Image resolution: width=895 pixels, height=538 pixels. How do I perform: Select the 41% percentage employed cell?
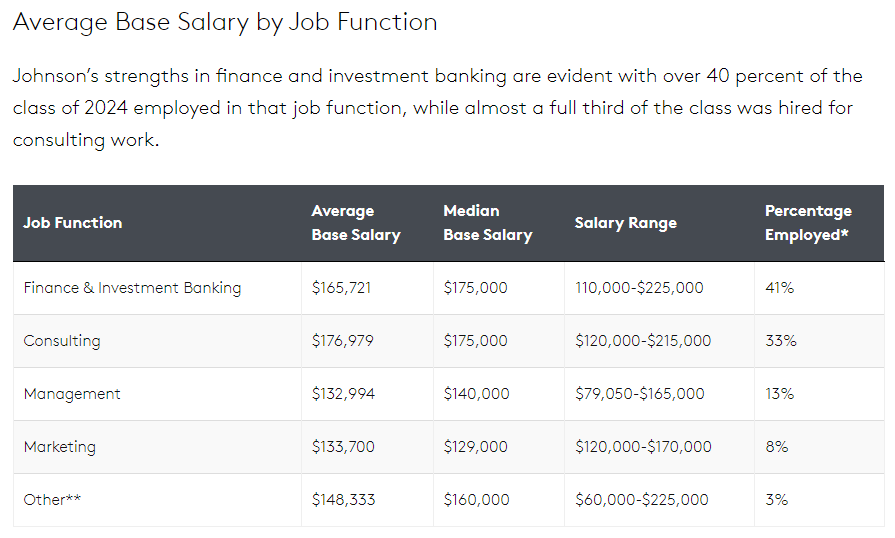pos(779,288)
